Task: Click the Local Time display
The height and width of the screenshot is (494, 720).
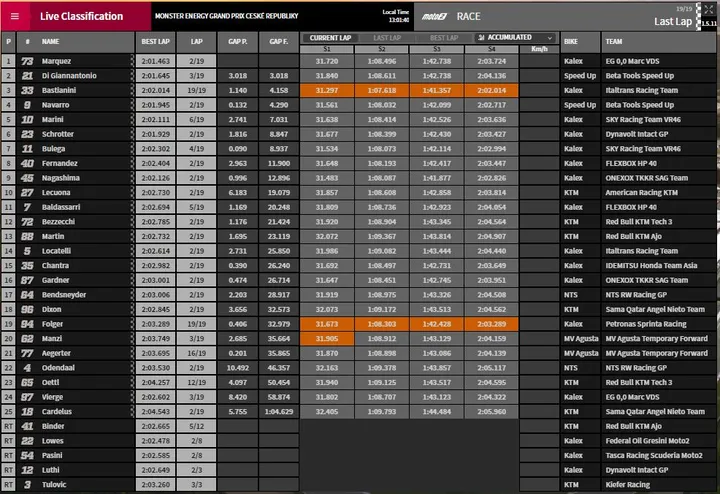Action: (395, 16)
